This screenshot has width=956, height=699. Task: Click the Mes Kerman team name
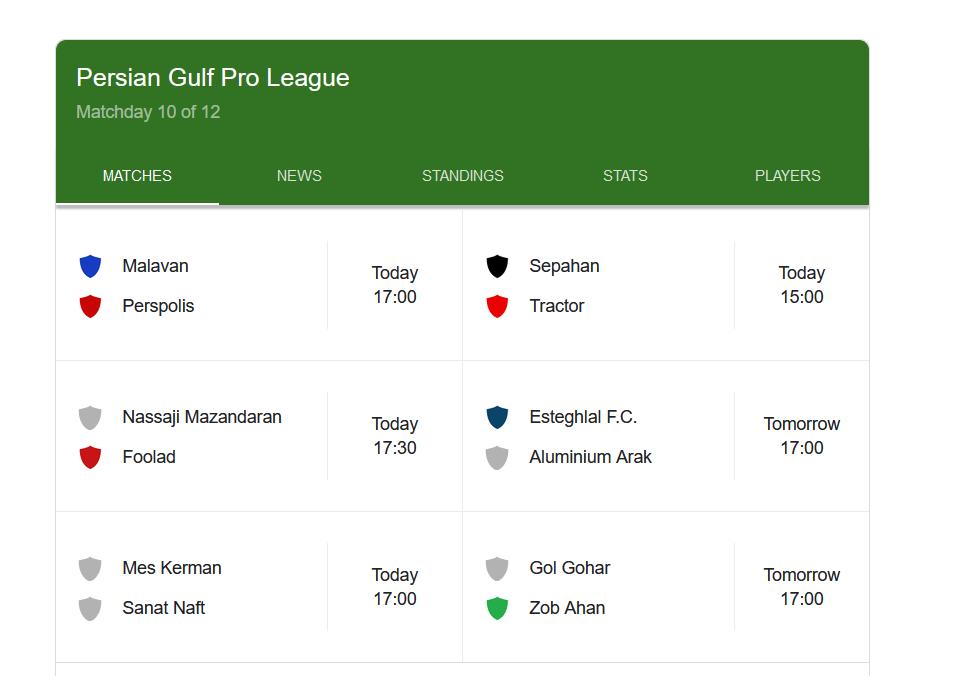click(172, 568)
